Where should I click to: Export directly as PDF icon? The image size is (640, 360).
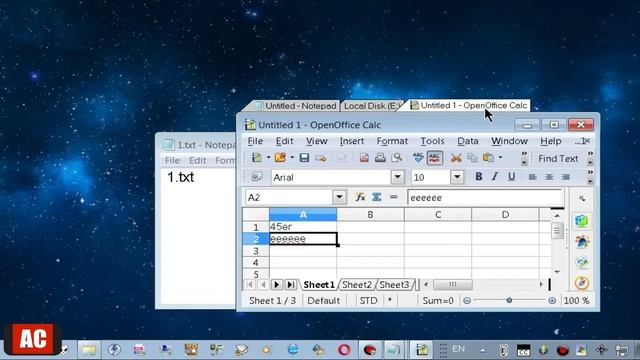pyautogui.click(x=364, y=158)
